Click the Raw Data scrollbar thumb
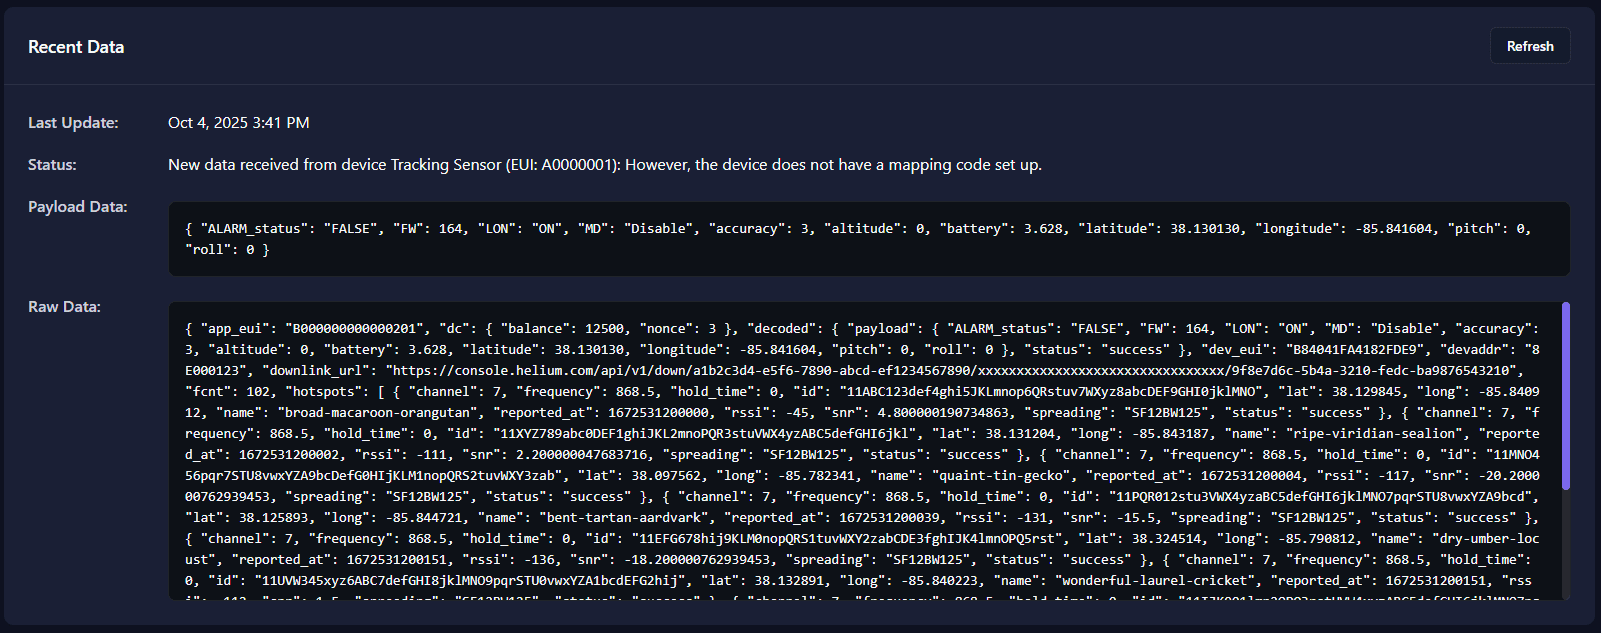Screen dimensions: 1601x633 1565,395
